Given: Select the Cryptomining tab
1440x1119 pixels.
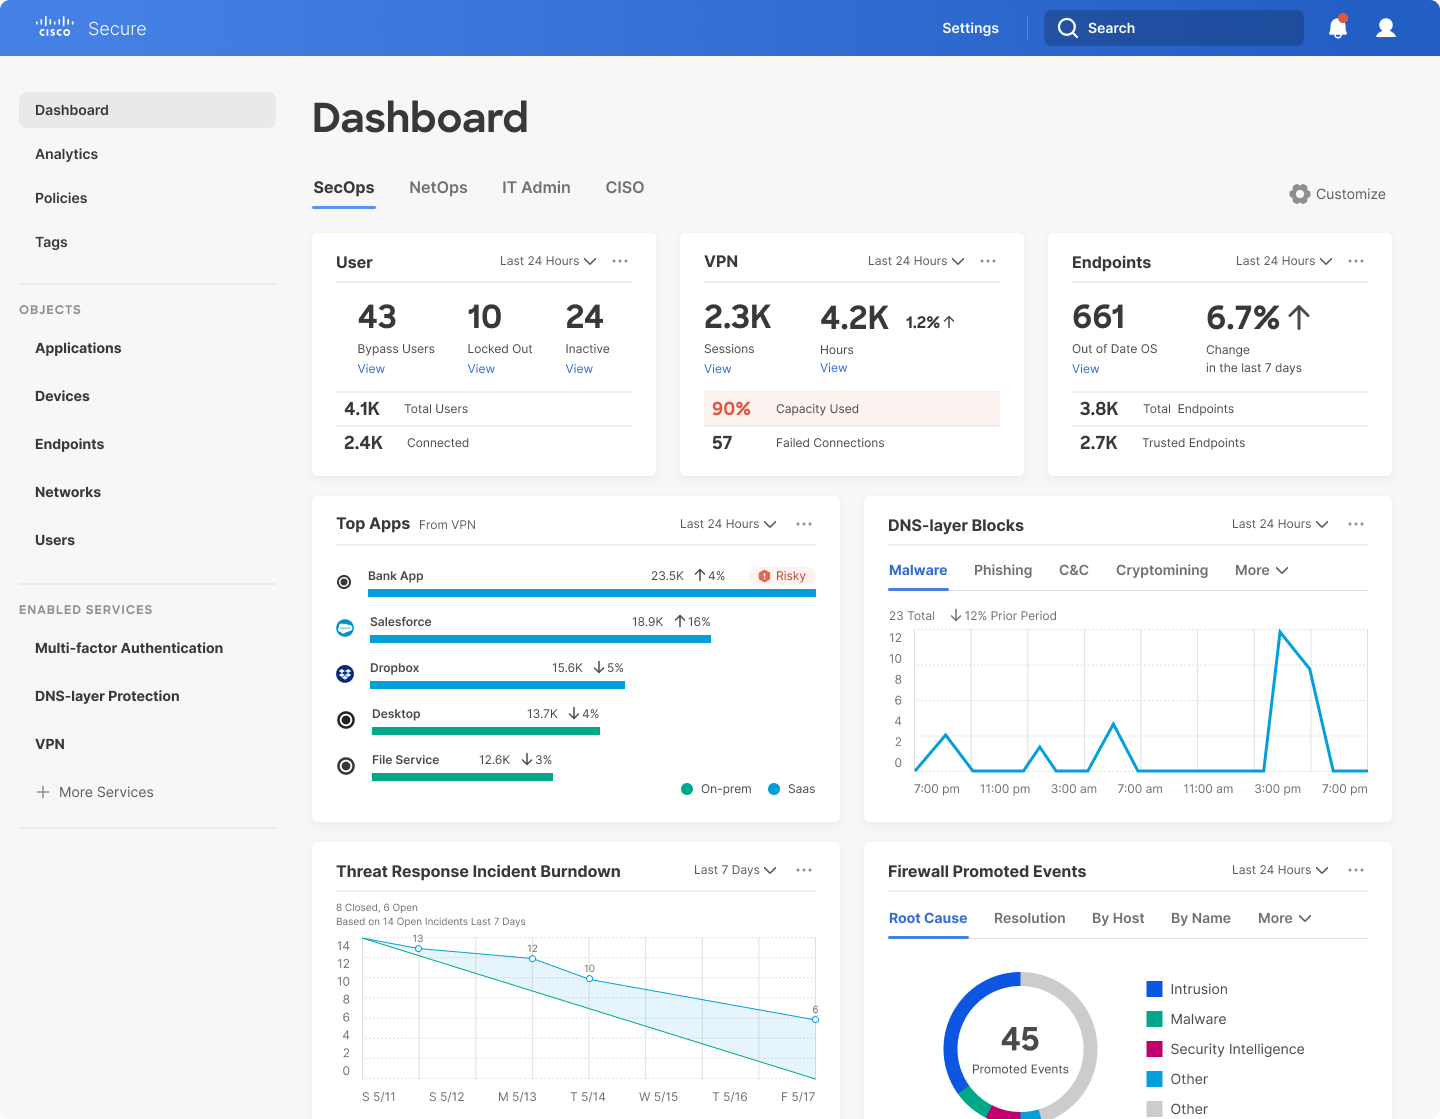Looking at the screenshot, I should [x=1162, y=570].
